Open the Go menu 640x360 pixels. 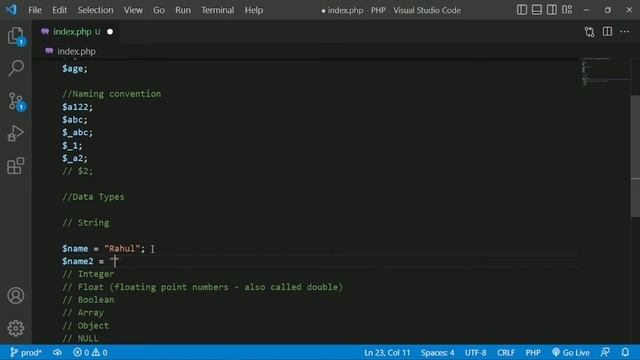pos(159,10)
